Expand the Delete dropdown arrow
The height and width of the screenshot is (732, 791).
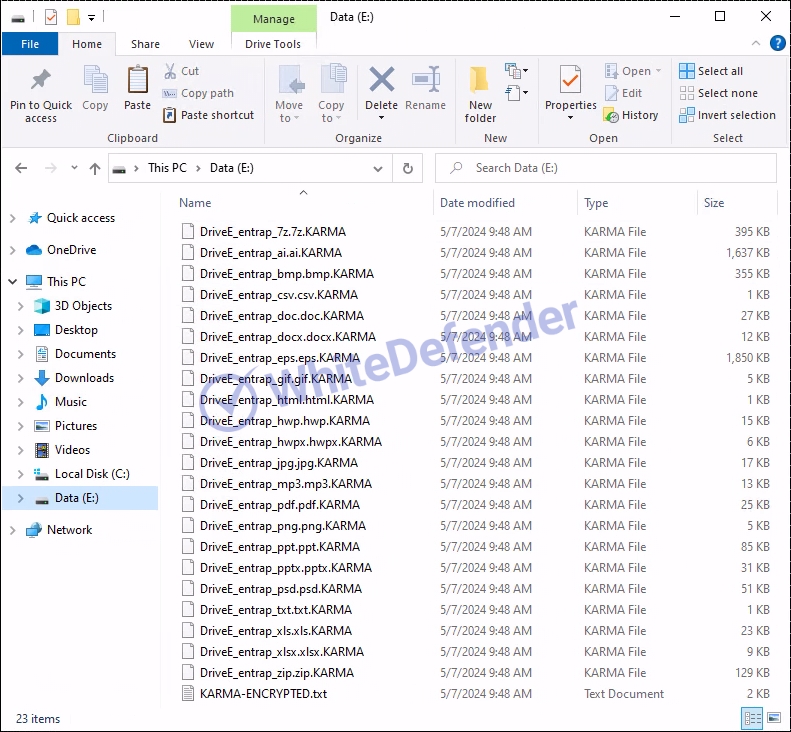point(382,118)
